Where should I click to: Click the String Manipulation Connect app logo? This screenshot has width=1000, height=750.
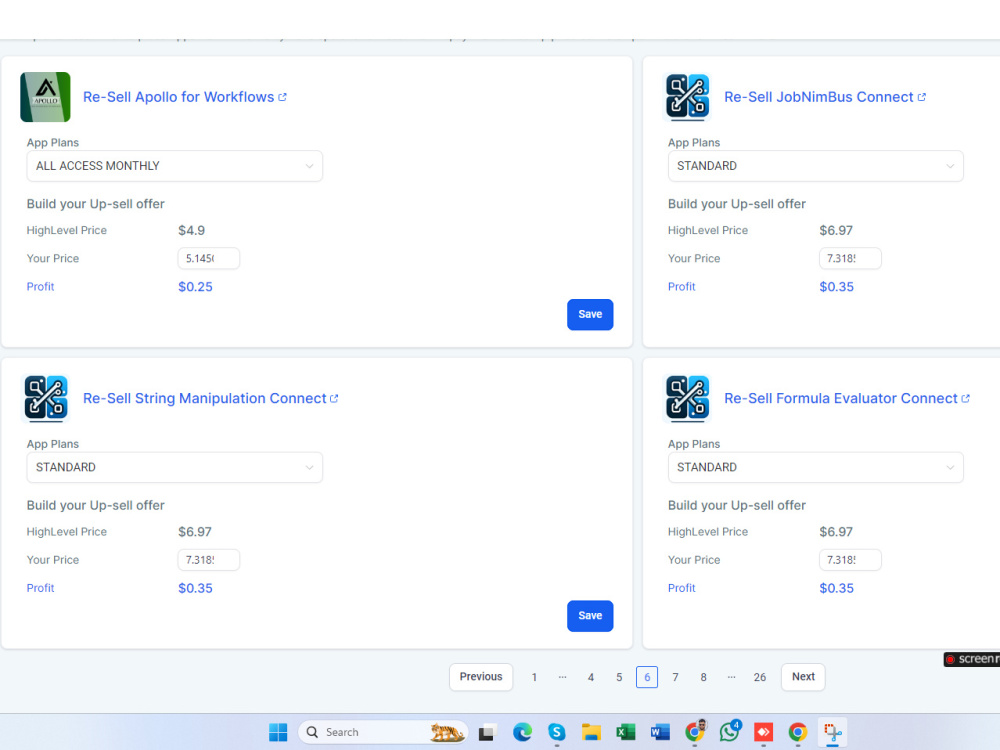(45, 399)
